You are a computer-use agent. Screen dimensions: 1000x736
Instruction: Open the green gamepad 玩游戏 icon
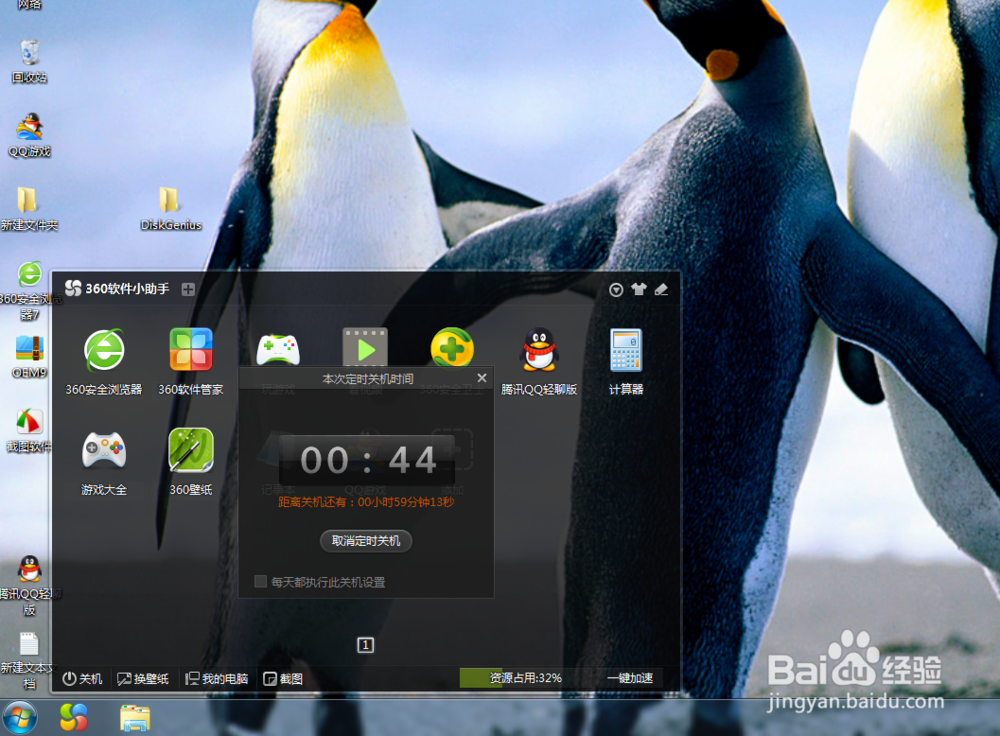278,350
